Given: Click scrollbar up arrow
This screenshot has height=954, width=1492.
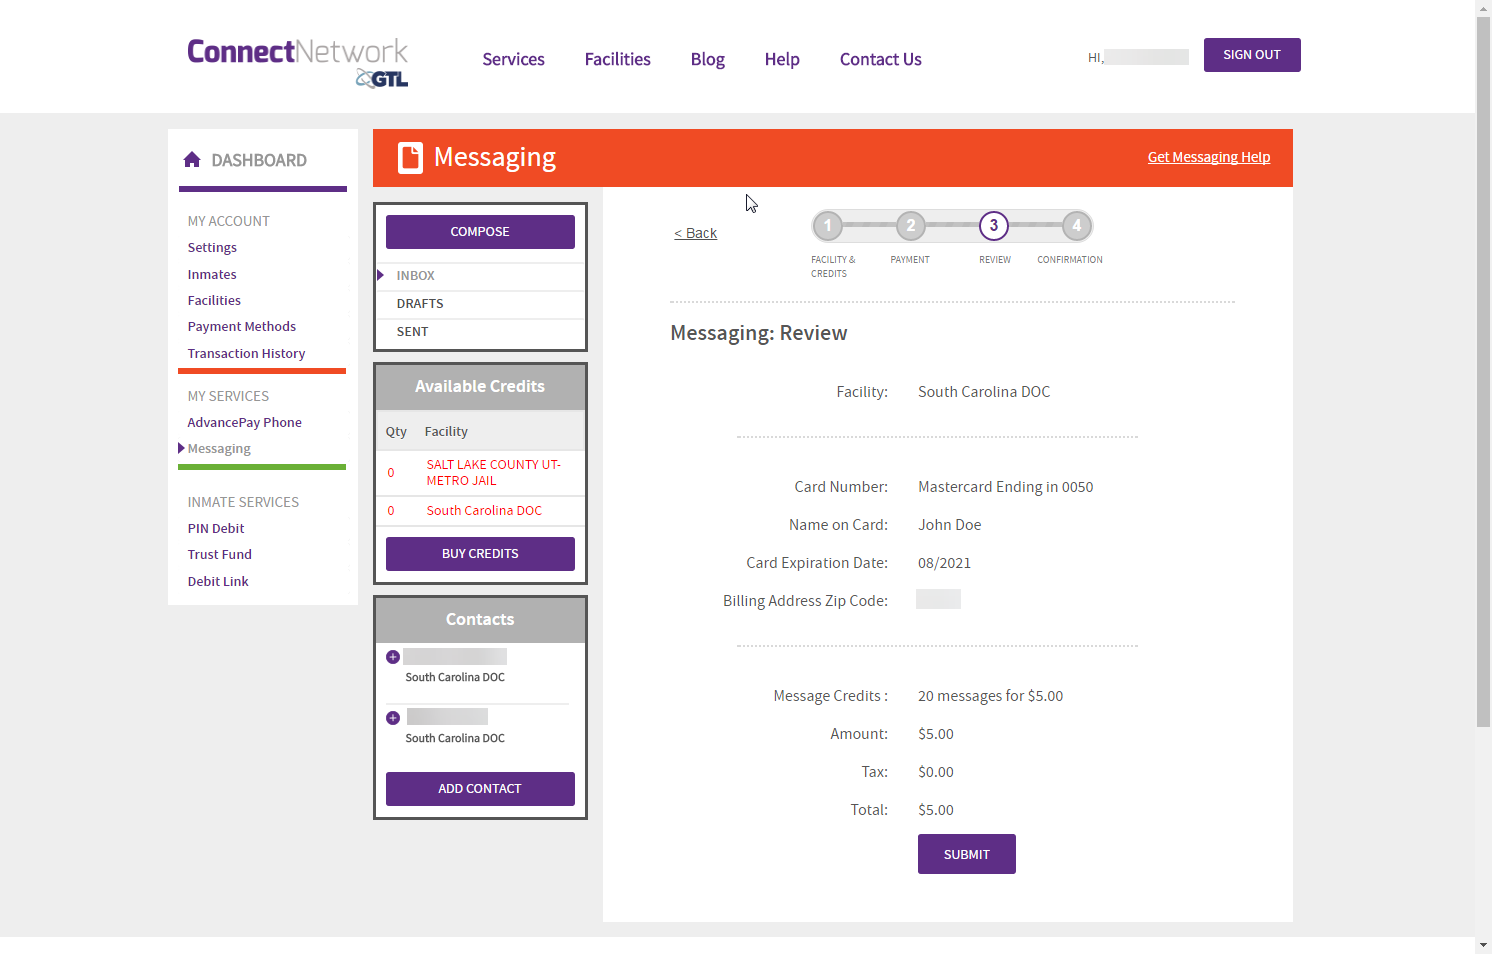Looking at the screenshot, I should [1483, 8].
